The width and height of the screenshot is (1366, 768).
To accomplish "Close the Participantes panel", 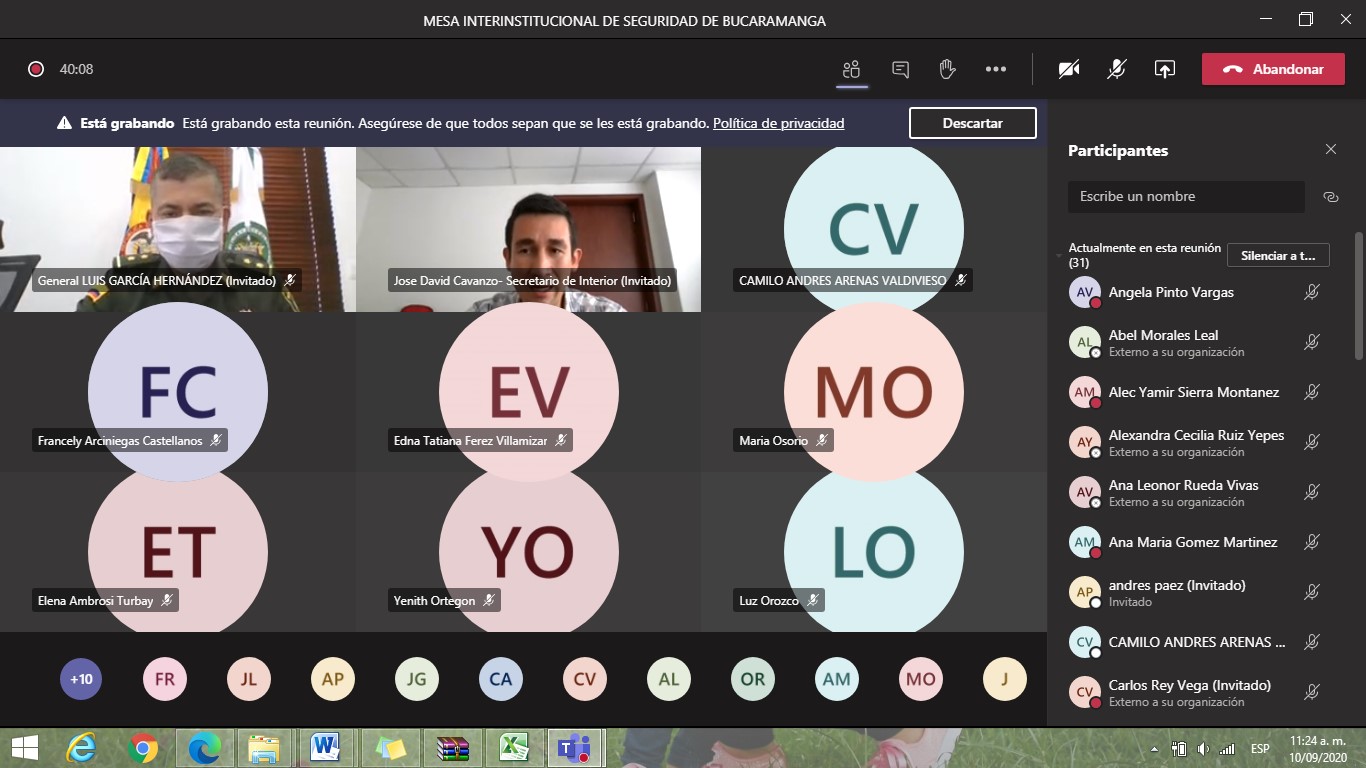I will (x=1330, y=150).
